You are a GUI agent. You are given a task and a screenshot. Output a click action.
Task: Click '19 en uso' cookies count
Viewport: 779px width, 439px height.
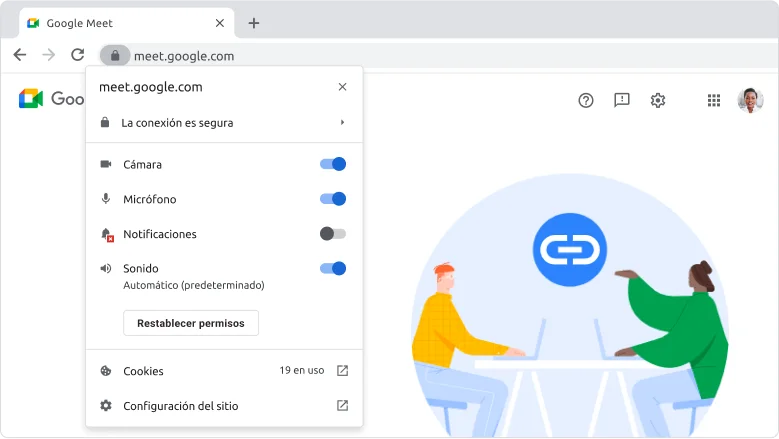point(302,370)
